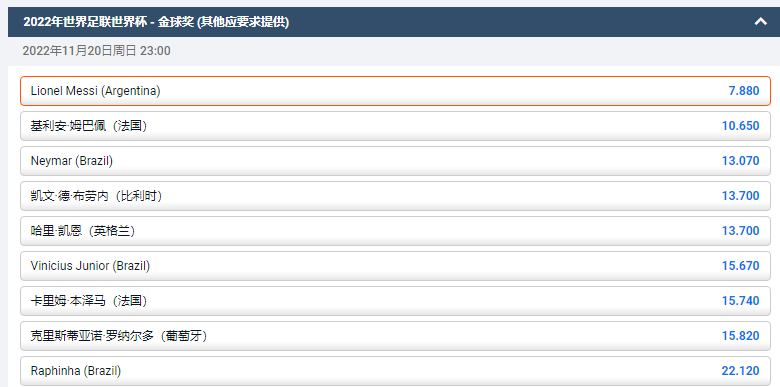This screenshot has height=387, width=780.
Task: Click the 7.880 odds for Messi
Action: tap(744, 91)
